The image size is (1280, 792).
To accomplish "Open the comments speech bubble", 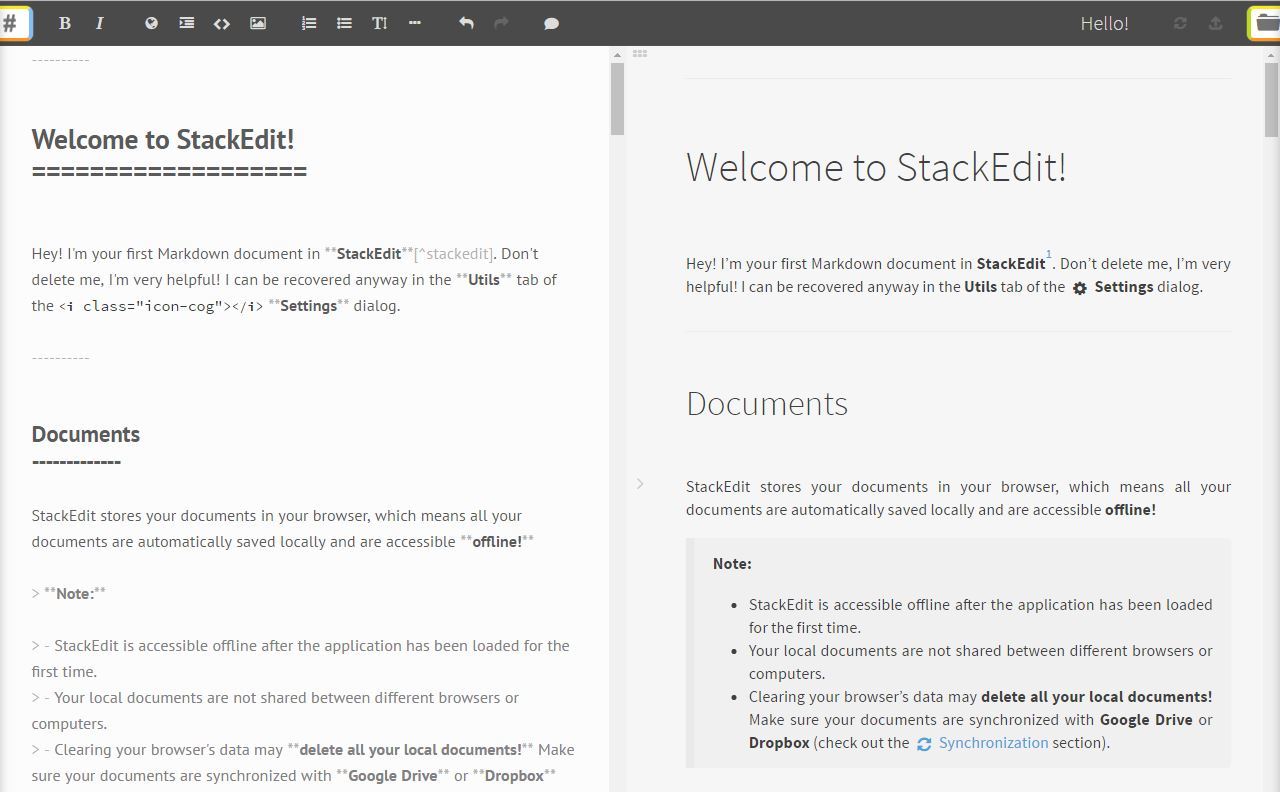I will point(551,23).
